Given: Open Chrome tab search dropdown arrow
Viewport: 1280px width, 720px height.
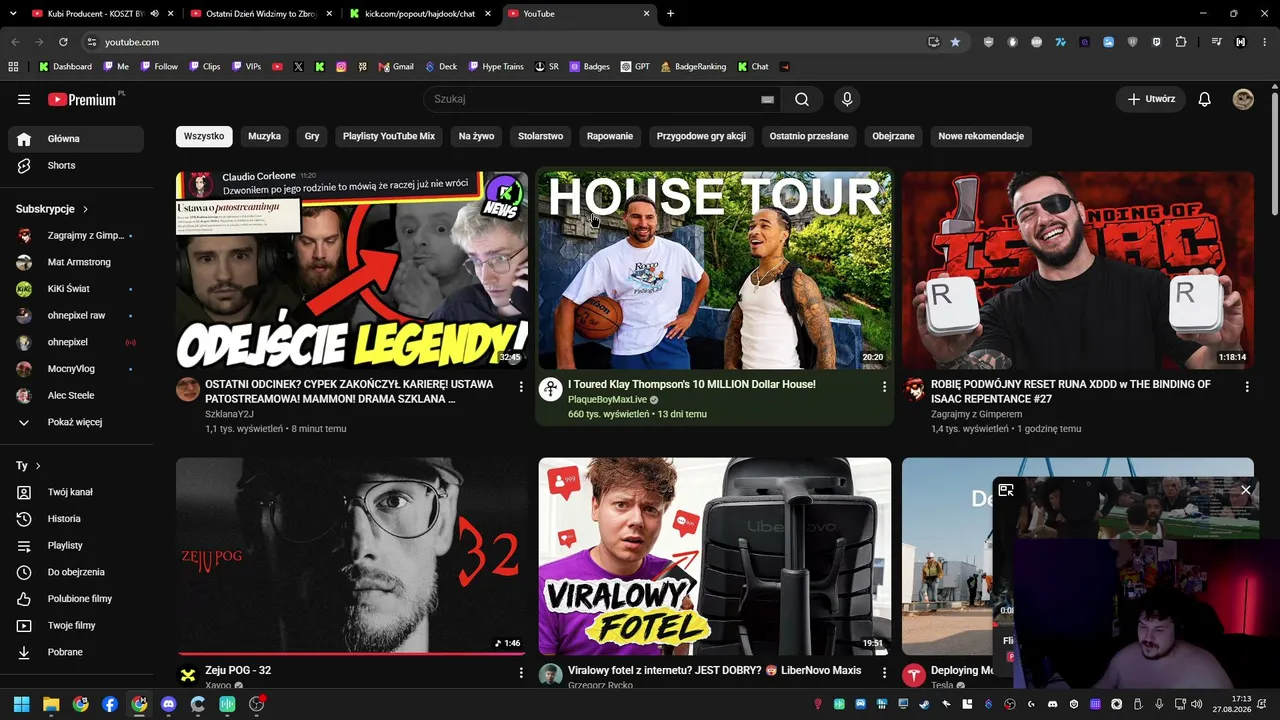Looking at the screenshot, I should pos(13,14).
